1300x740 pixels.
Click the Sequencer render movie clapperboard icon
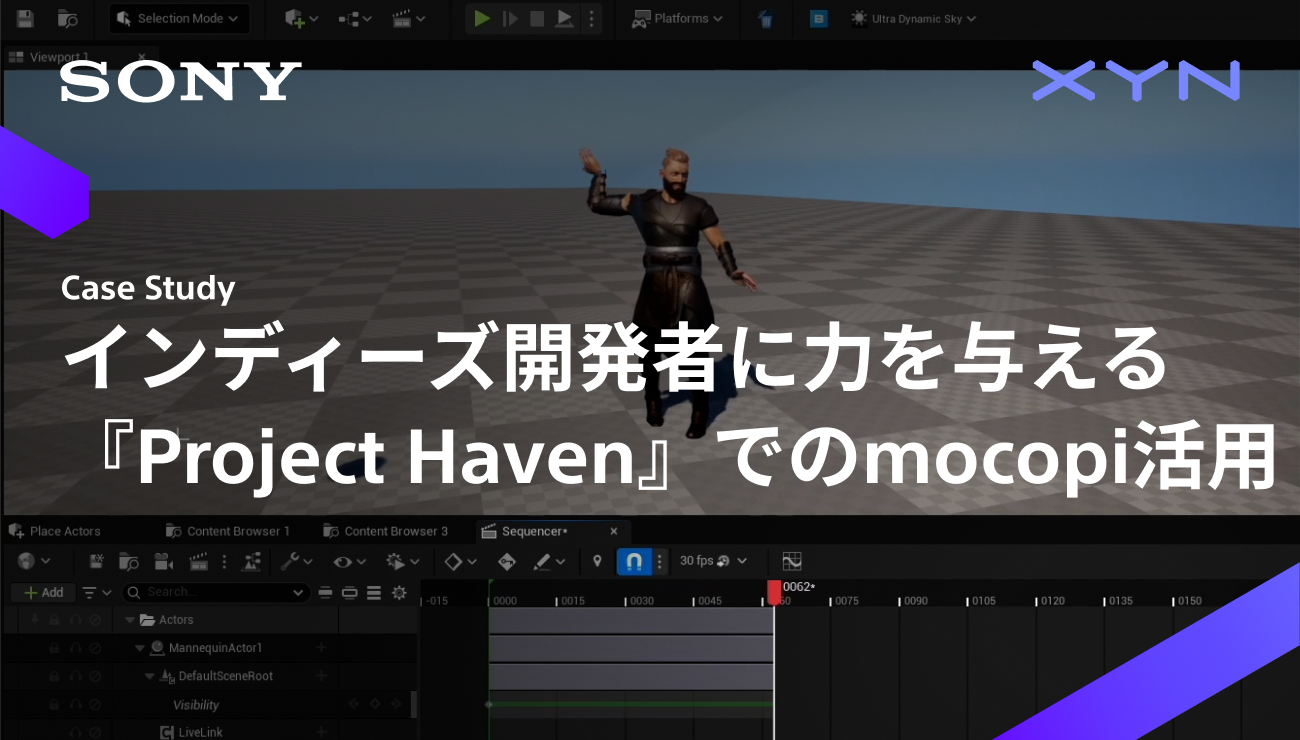pos(198,562)
